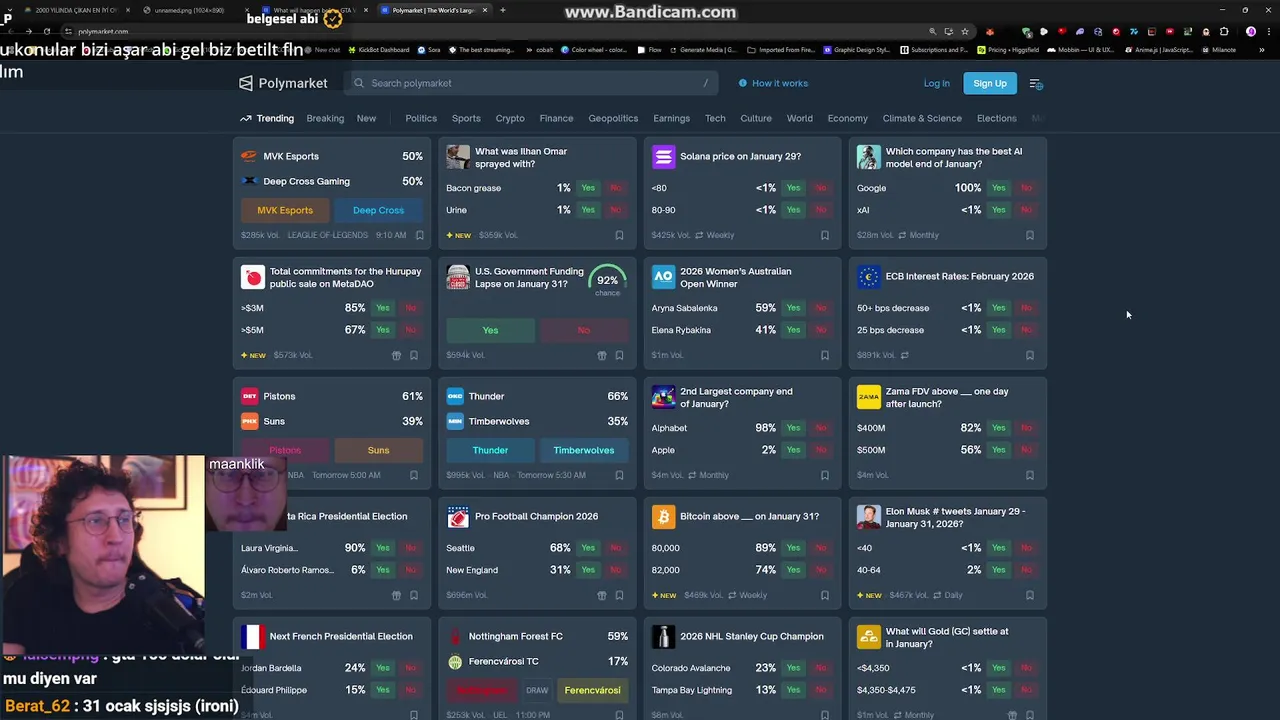Buy Yes for Aryna Sabalenka
The width and height of the screenshot is (1280, 720).
tap(793, 308)
